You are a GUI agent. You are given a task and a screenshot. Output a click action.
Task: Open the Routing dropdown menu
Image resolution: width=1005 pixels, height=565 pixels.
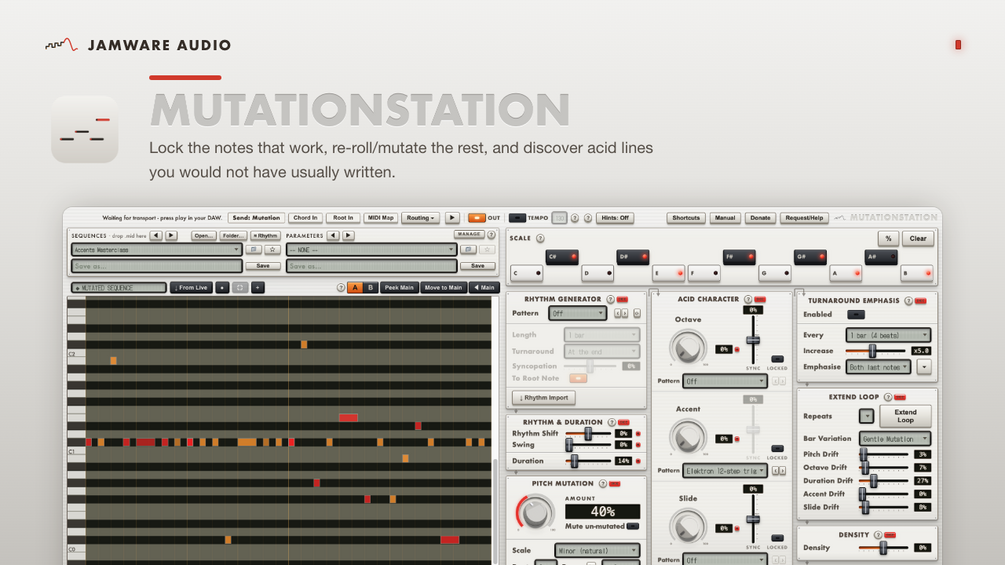[x=420, y=218]
